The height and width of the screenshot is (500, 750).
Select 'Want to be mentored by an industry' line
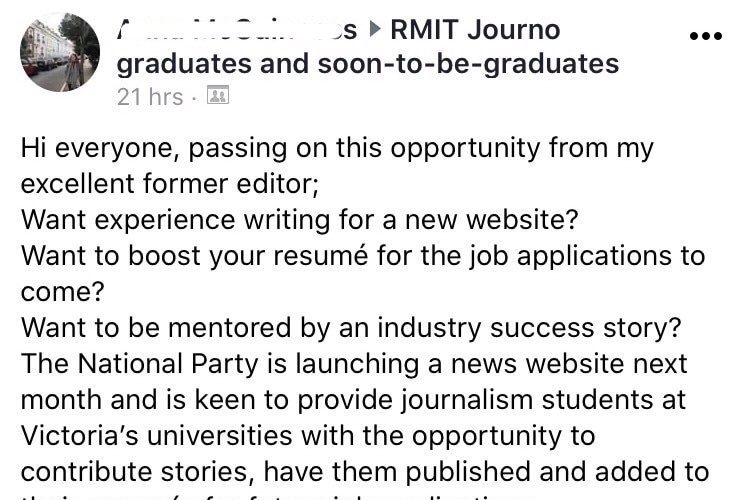point(351,328)
